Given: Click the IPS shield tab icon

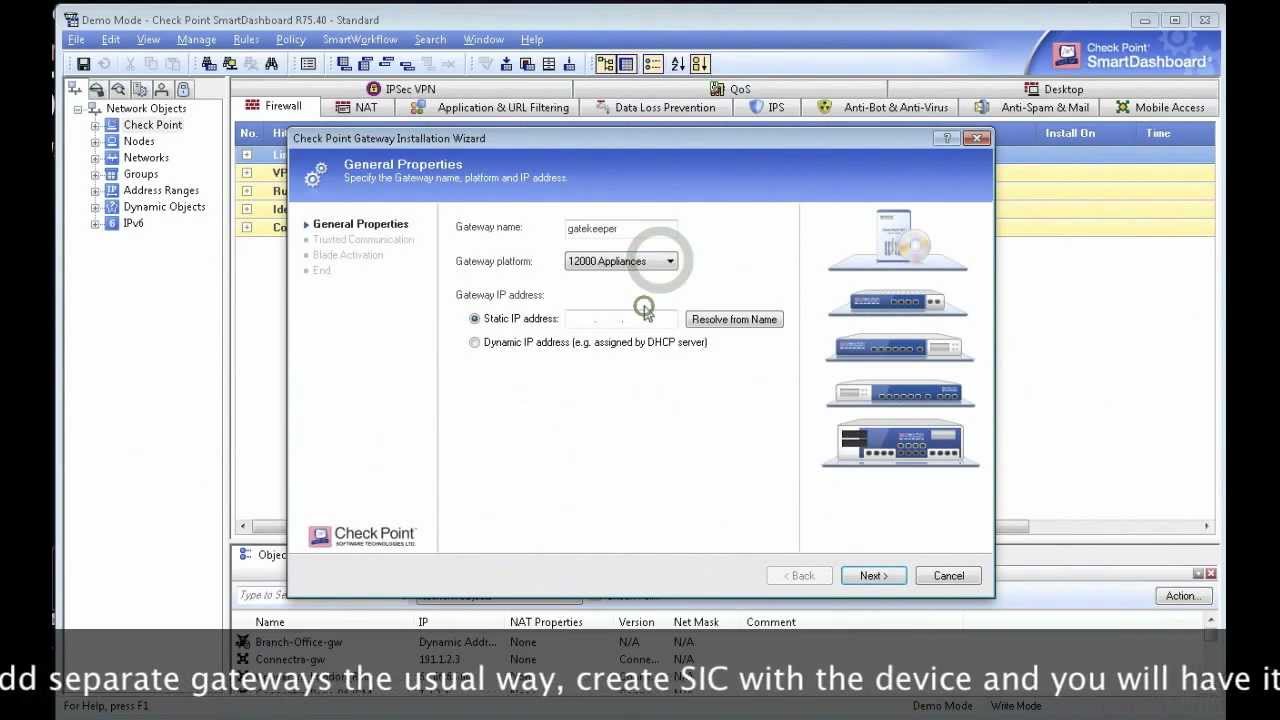Looking at the screenshot, I should point(756,107).
